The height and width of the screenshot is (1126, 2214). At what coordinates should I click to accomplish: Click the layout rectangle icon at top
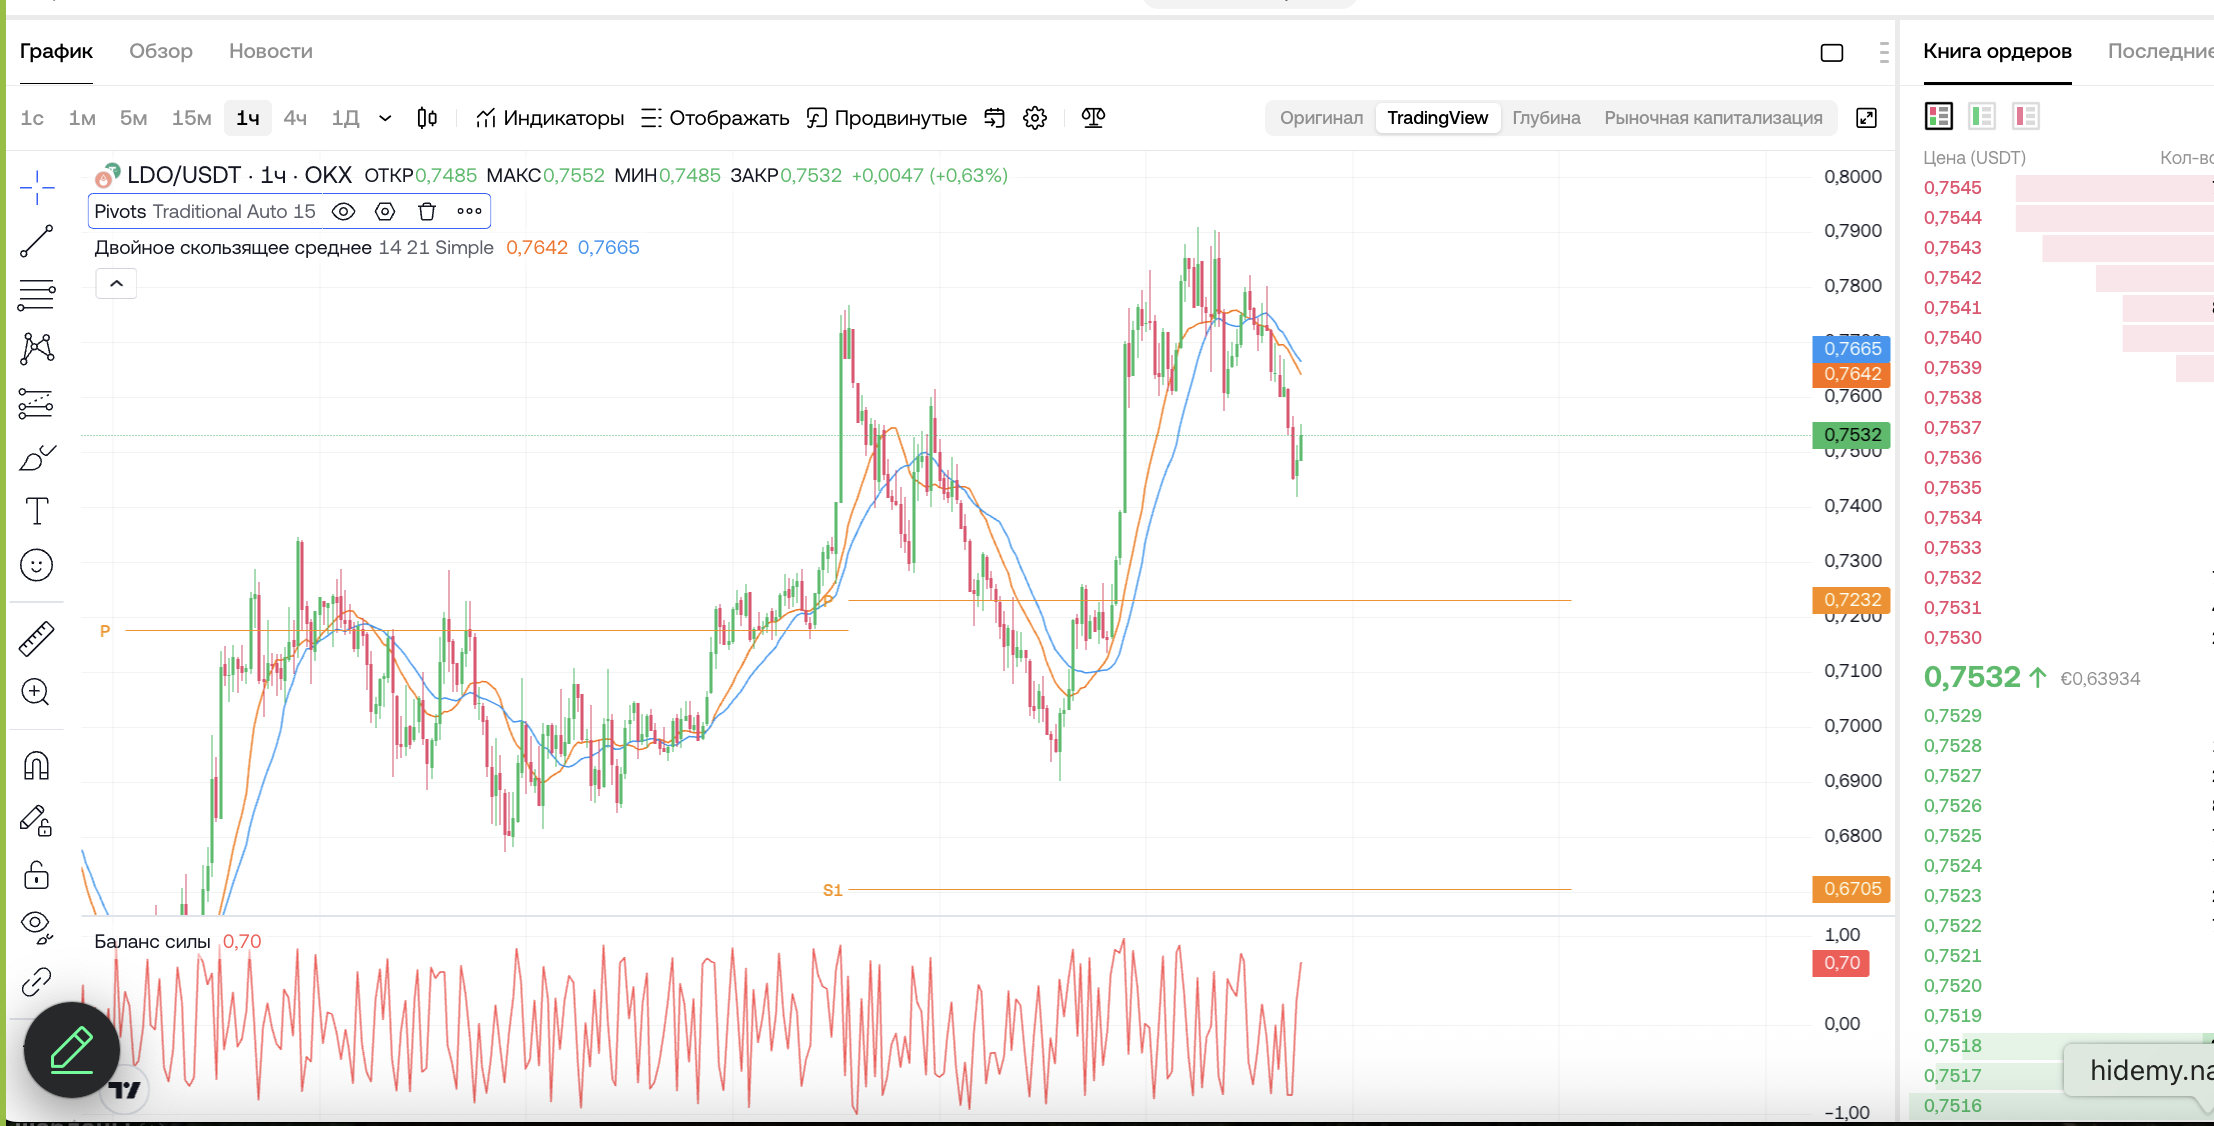coord(1832,53)
